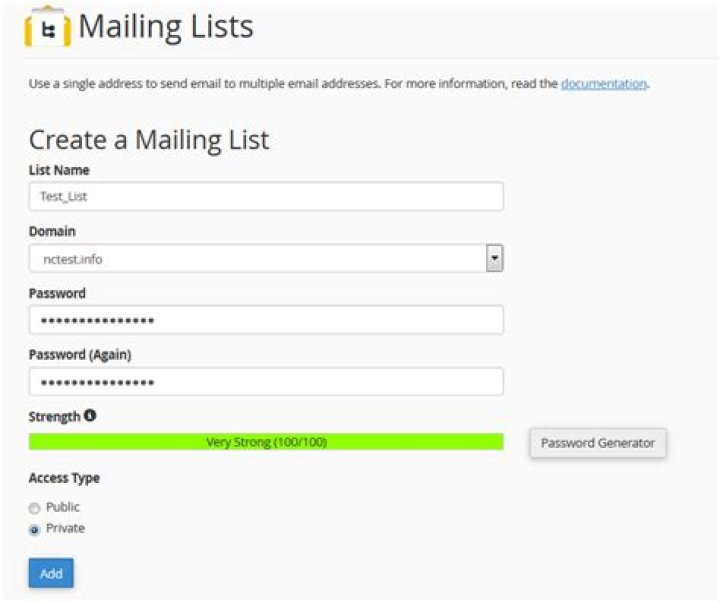Click the Strength info icon
Image resolution: width=720 pixels, height=603 pixels.
click(x=90, y=416)
